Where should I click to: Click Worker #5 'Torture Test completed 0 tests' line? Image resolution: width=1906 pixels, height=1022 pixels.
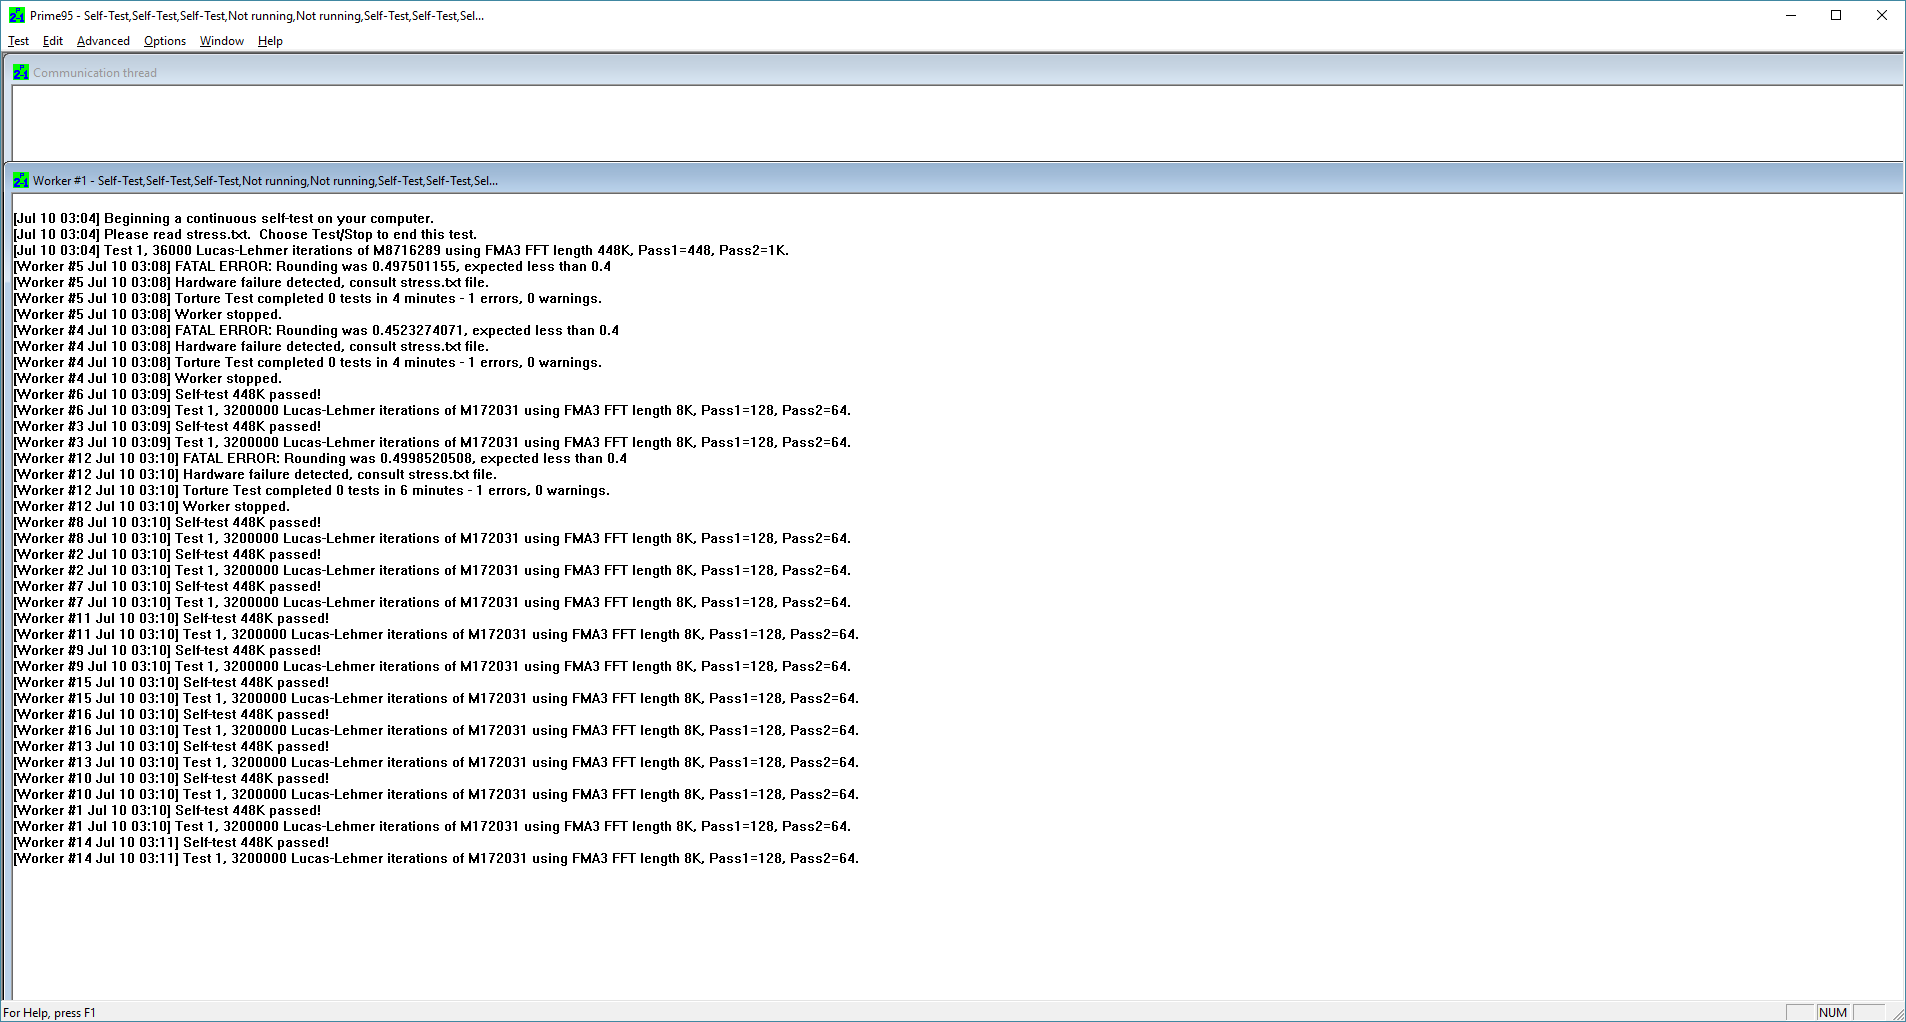click(x=308, y=298)
